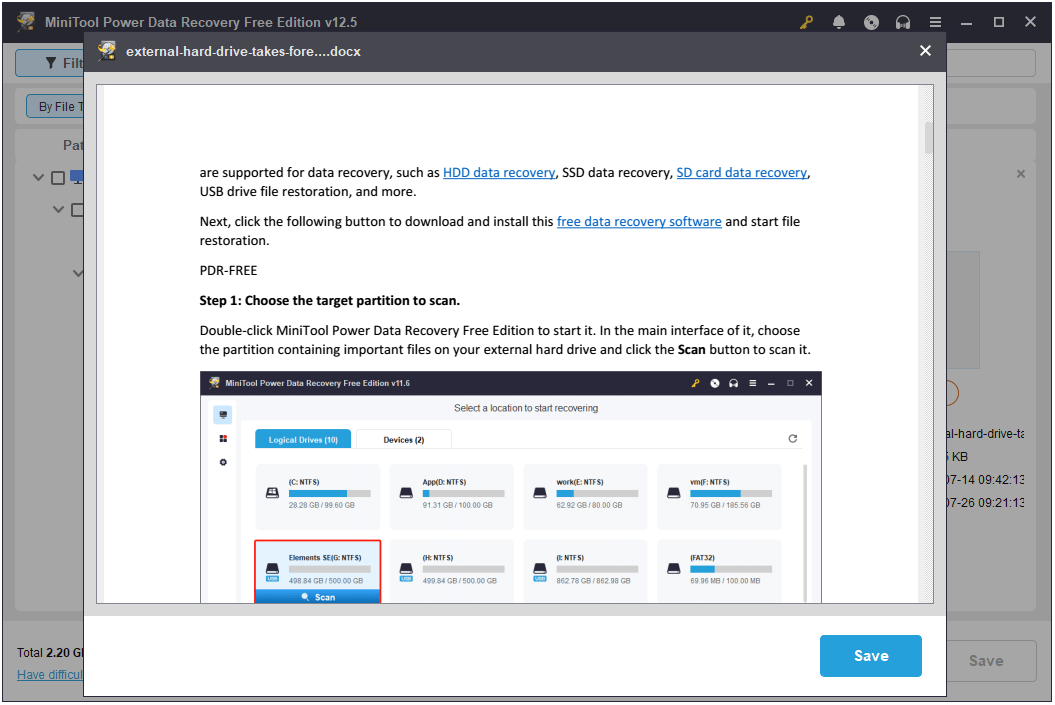Image resolution: width=1055 pixels, height=705 pixels.
Task: Switch to the By File Type tab
Action: (x=57, y=105)
